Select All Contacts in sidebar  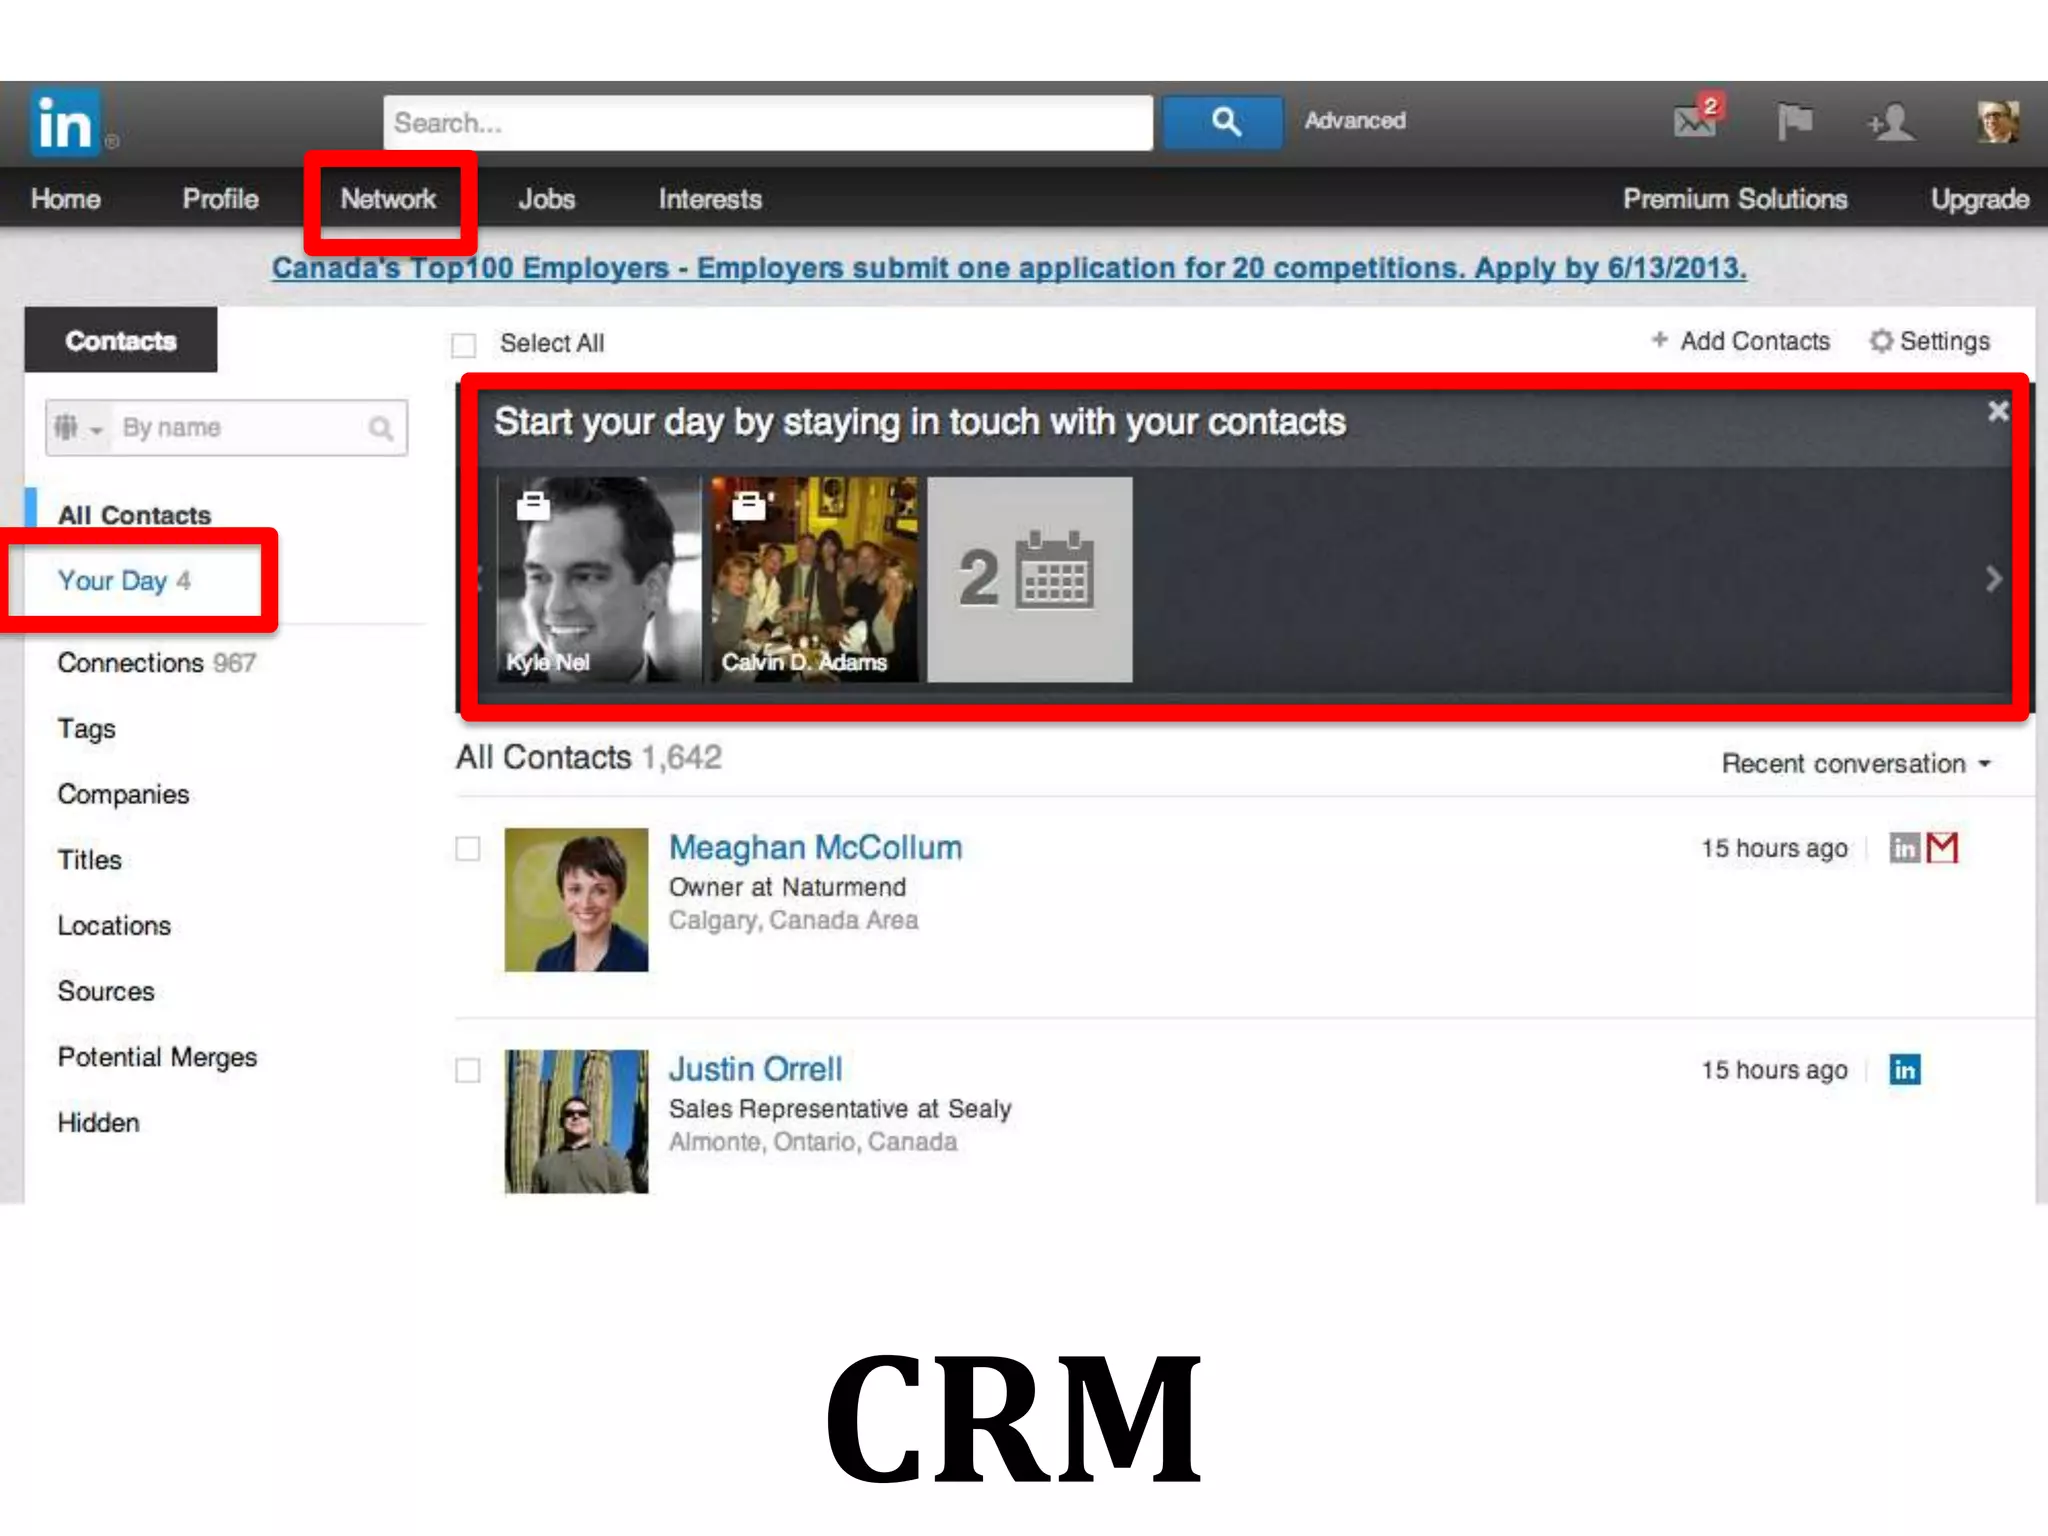134,515
